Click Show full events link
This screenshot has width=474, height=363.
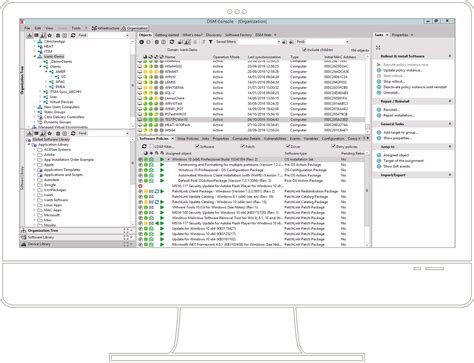point(396,166)
